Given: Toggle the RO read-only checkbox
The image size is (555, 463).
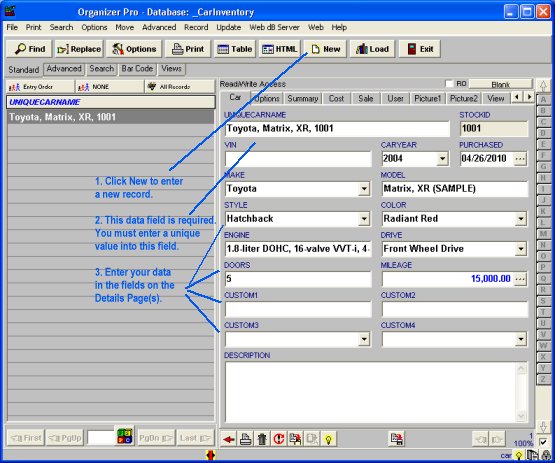Looking at the screenshot, I should pyautogui.click(x=449, y=84).
